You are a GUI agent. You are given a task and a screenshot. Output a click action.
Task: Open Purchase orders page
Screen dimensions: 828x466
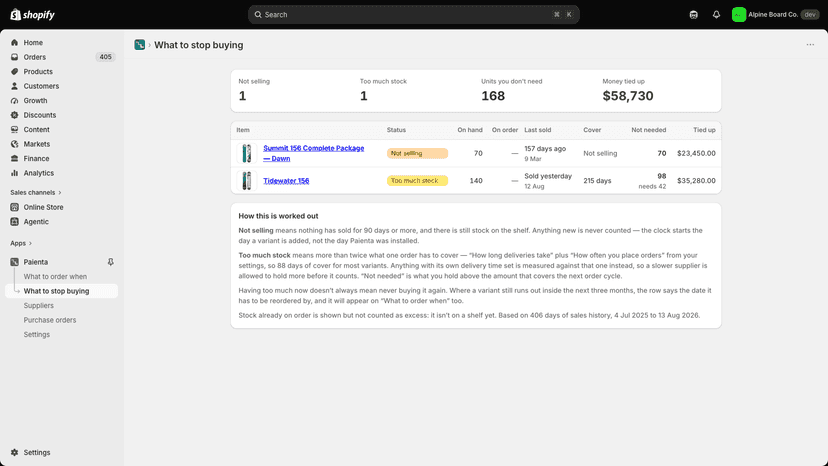tap(50, 320)
